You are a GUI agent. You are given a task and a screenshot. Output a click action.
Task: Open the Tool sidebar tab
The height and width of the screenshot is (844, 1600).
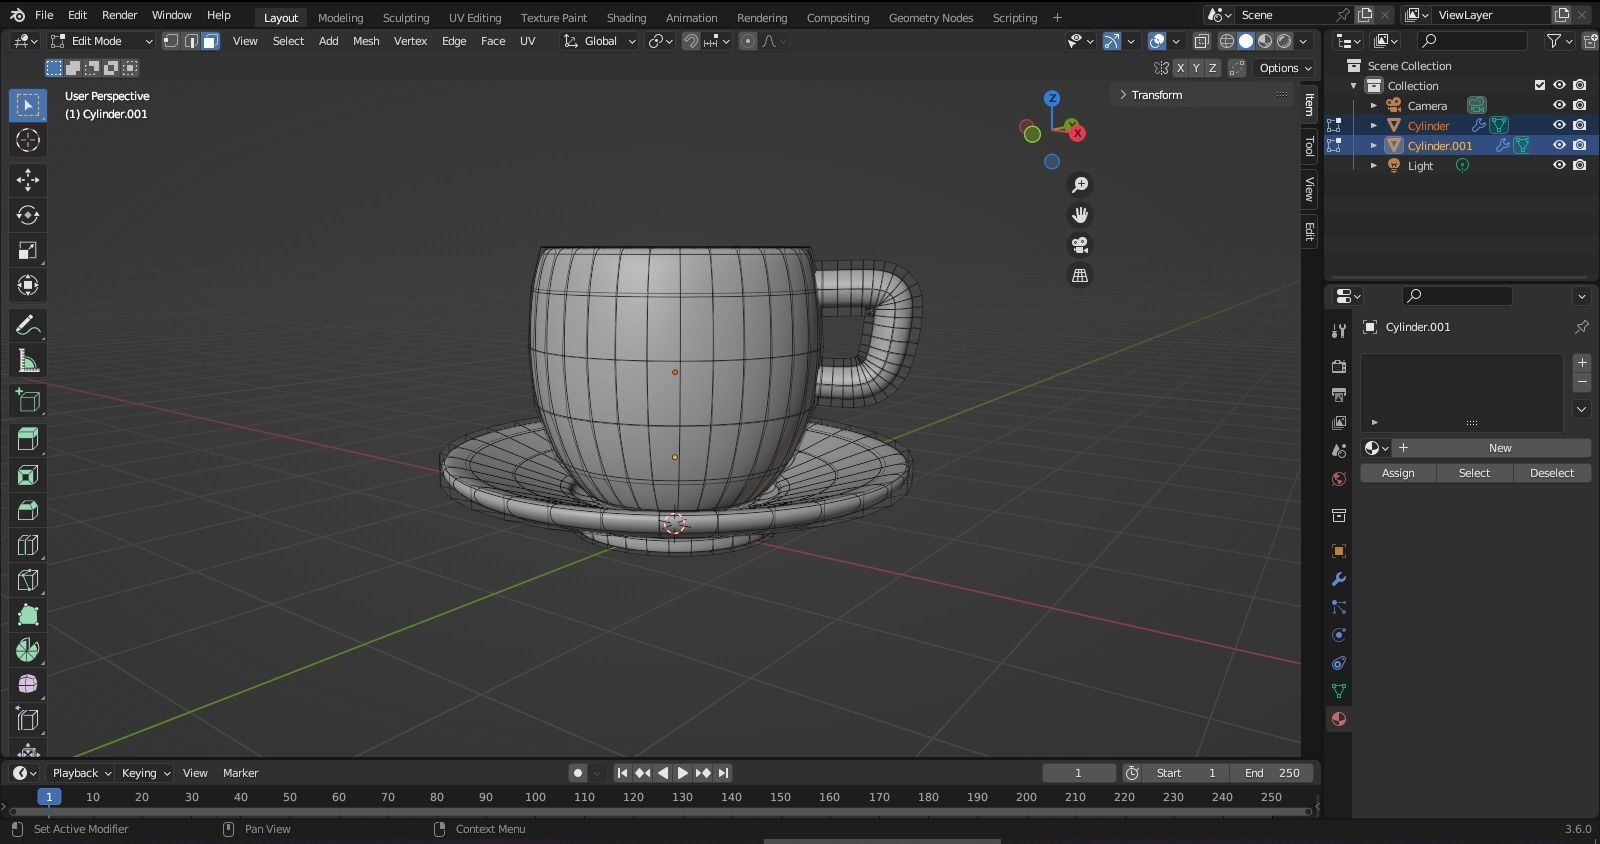(1309, 147)
